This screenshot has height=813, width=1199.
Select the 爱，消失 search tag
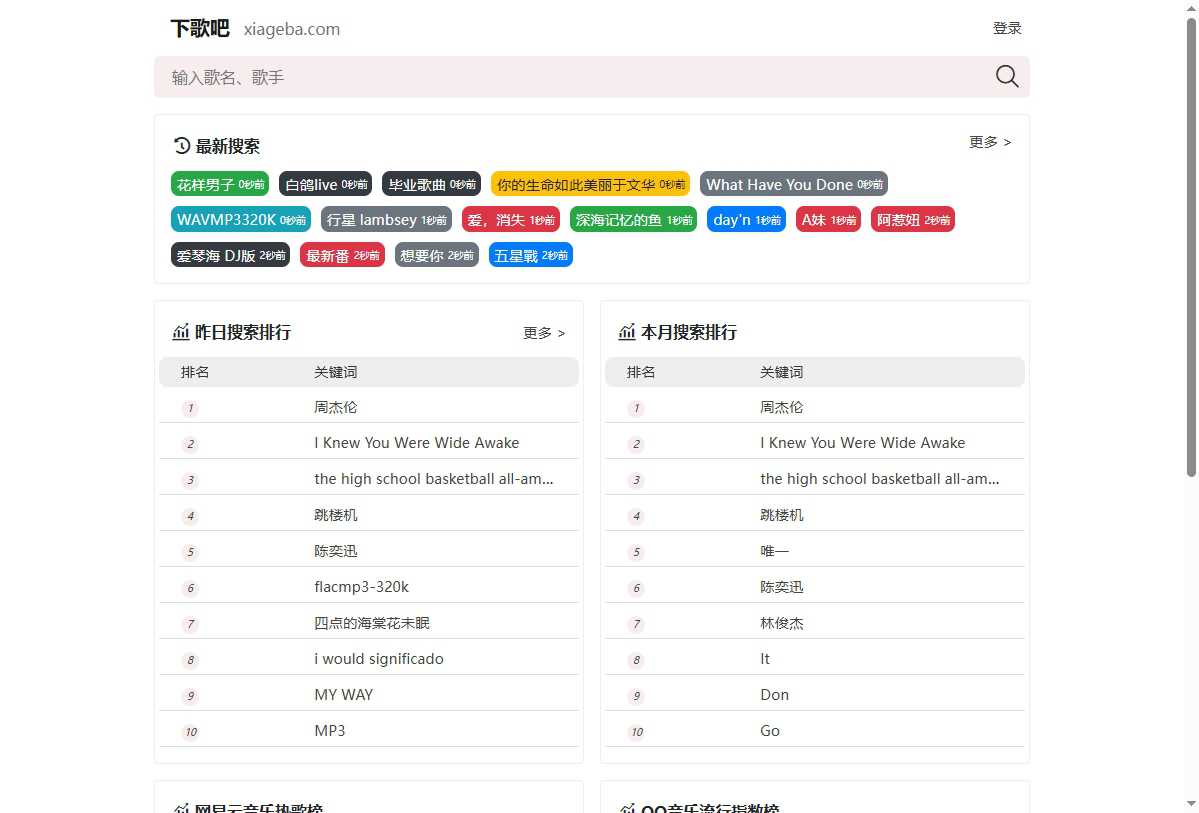click(x=511, y=220)
